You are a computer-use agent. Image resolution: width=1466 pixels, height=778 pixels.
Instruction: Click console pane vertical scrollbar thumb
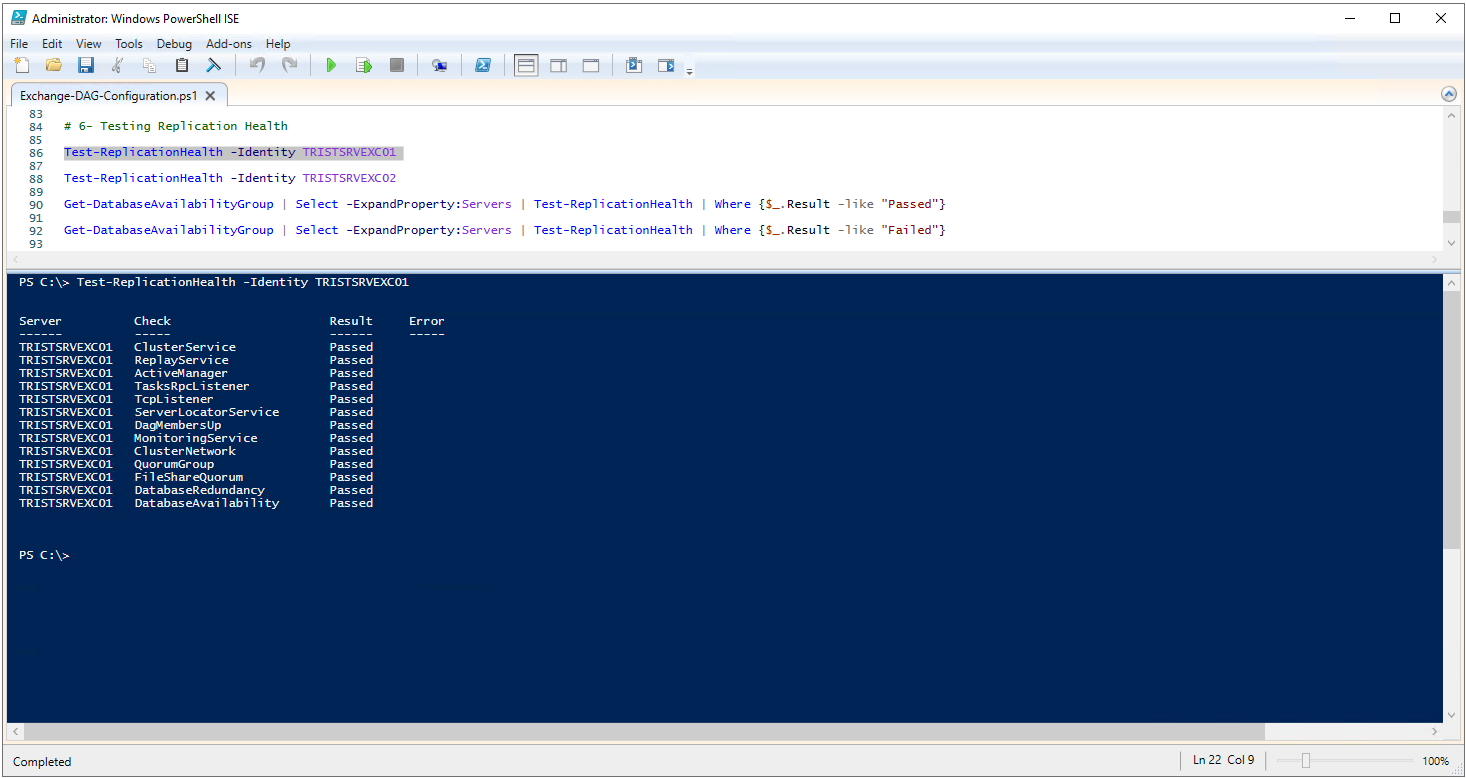pos(1451,420)
